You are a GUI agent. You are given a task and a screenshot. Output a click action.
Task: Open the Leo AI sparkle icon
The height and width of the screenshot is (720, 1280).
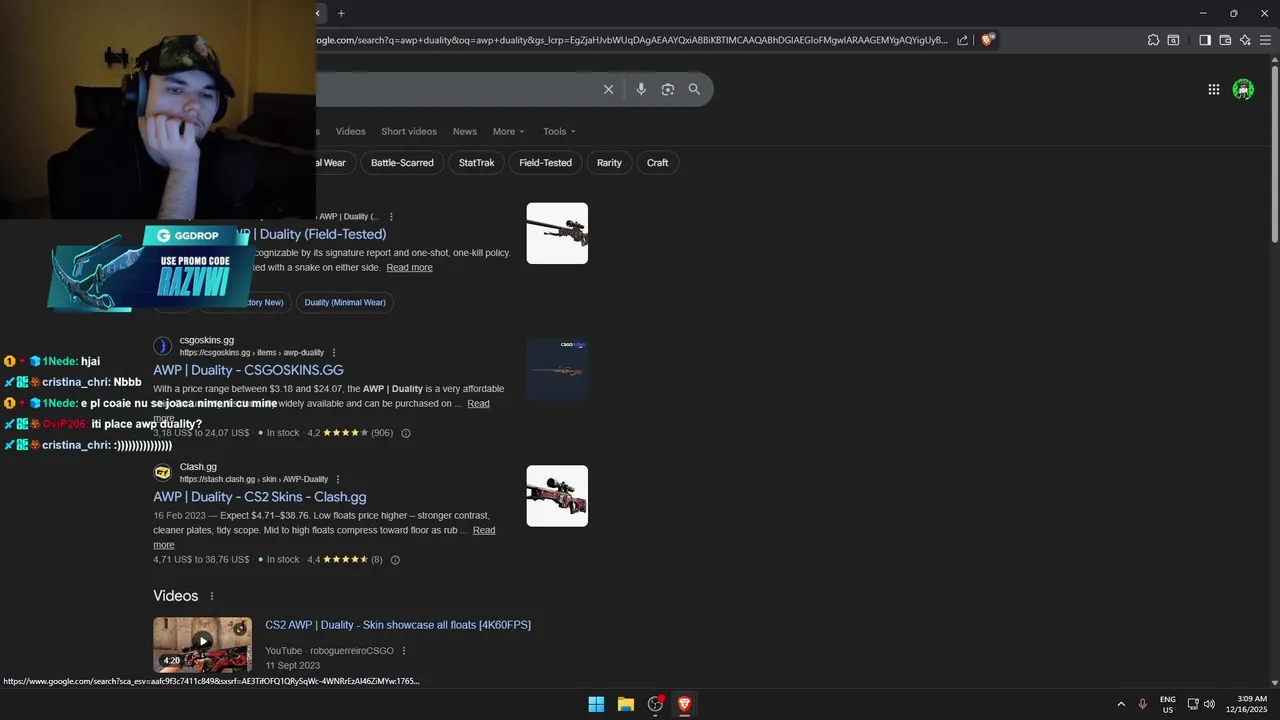click(1245, 40)
